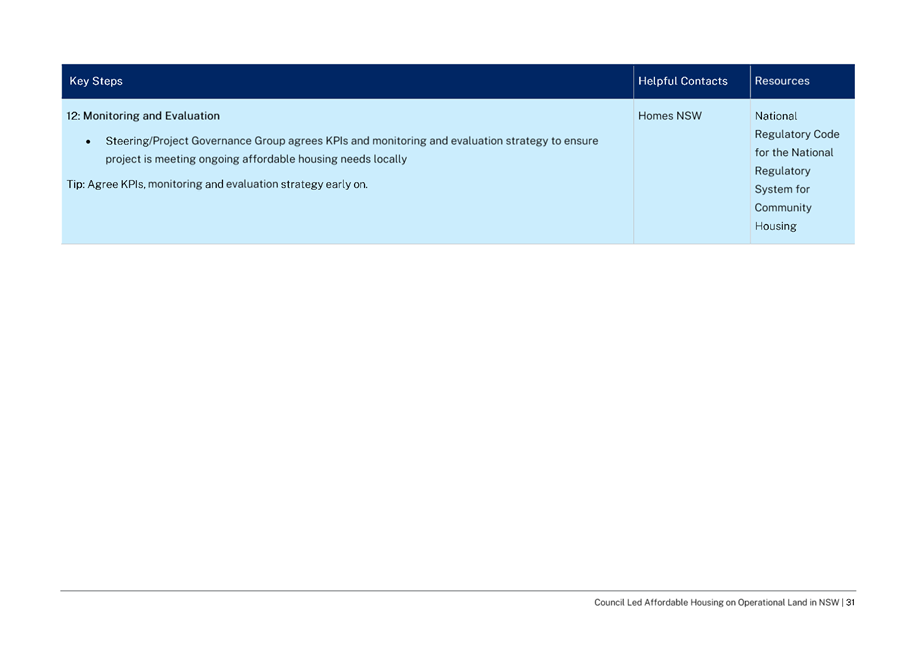916x647 pixels.
Task: Click the word "Tip:" starting the tip sentence
Action: click(76, 184)
